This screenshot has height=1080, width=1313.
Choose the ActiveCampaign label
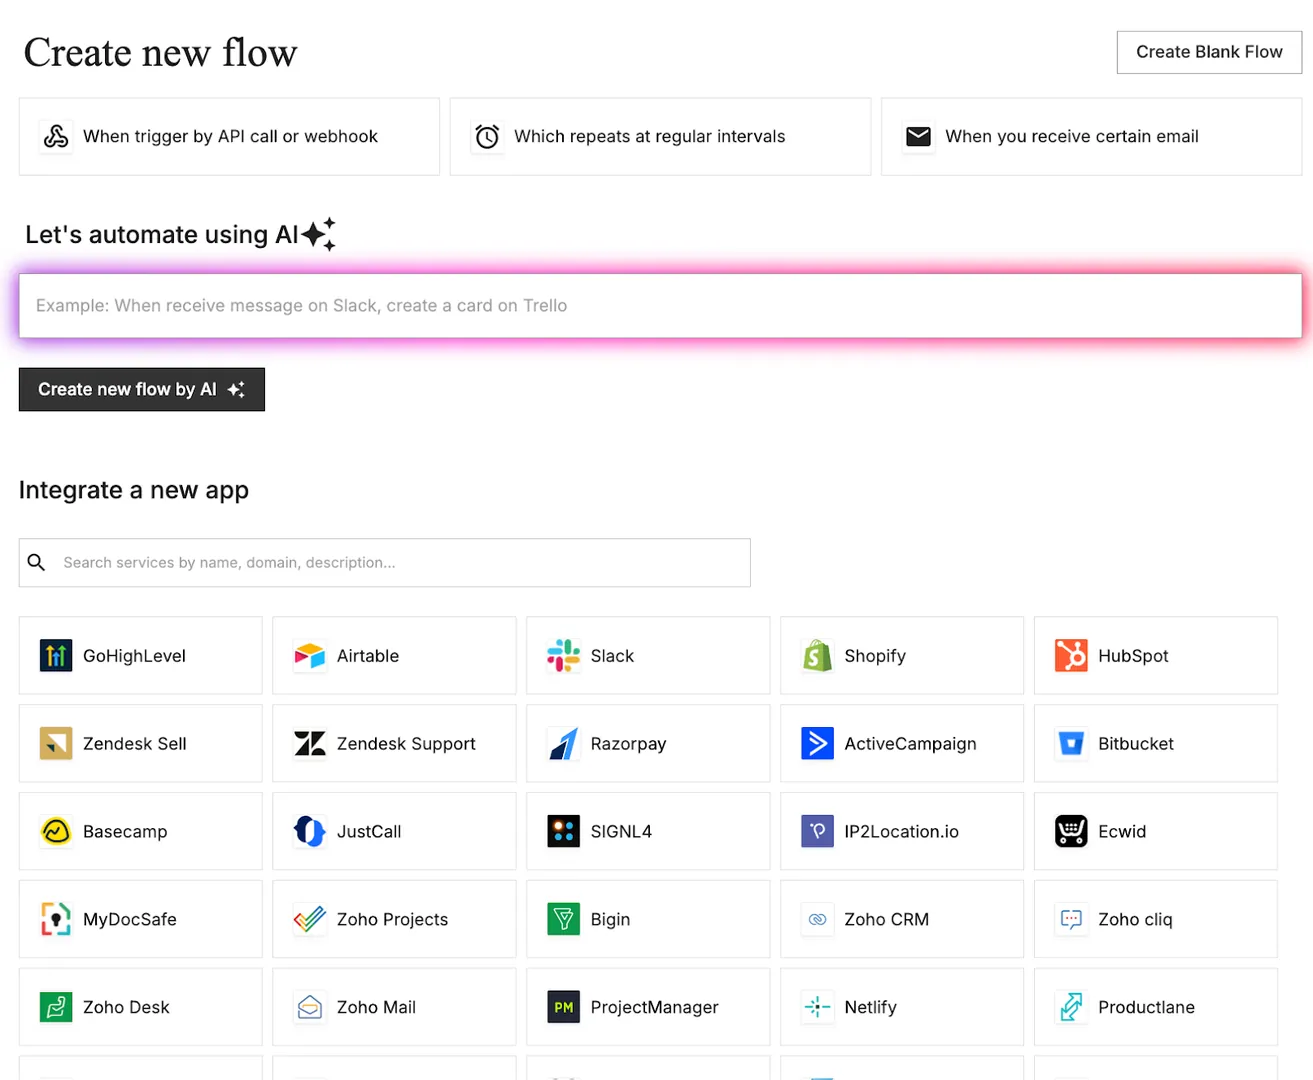click(x=910, y=744)
